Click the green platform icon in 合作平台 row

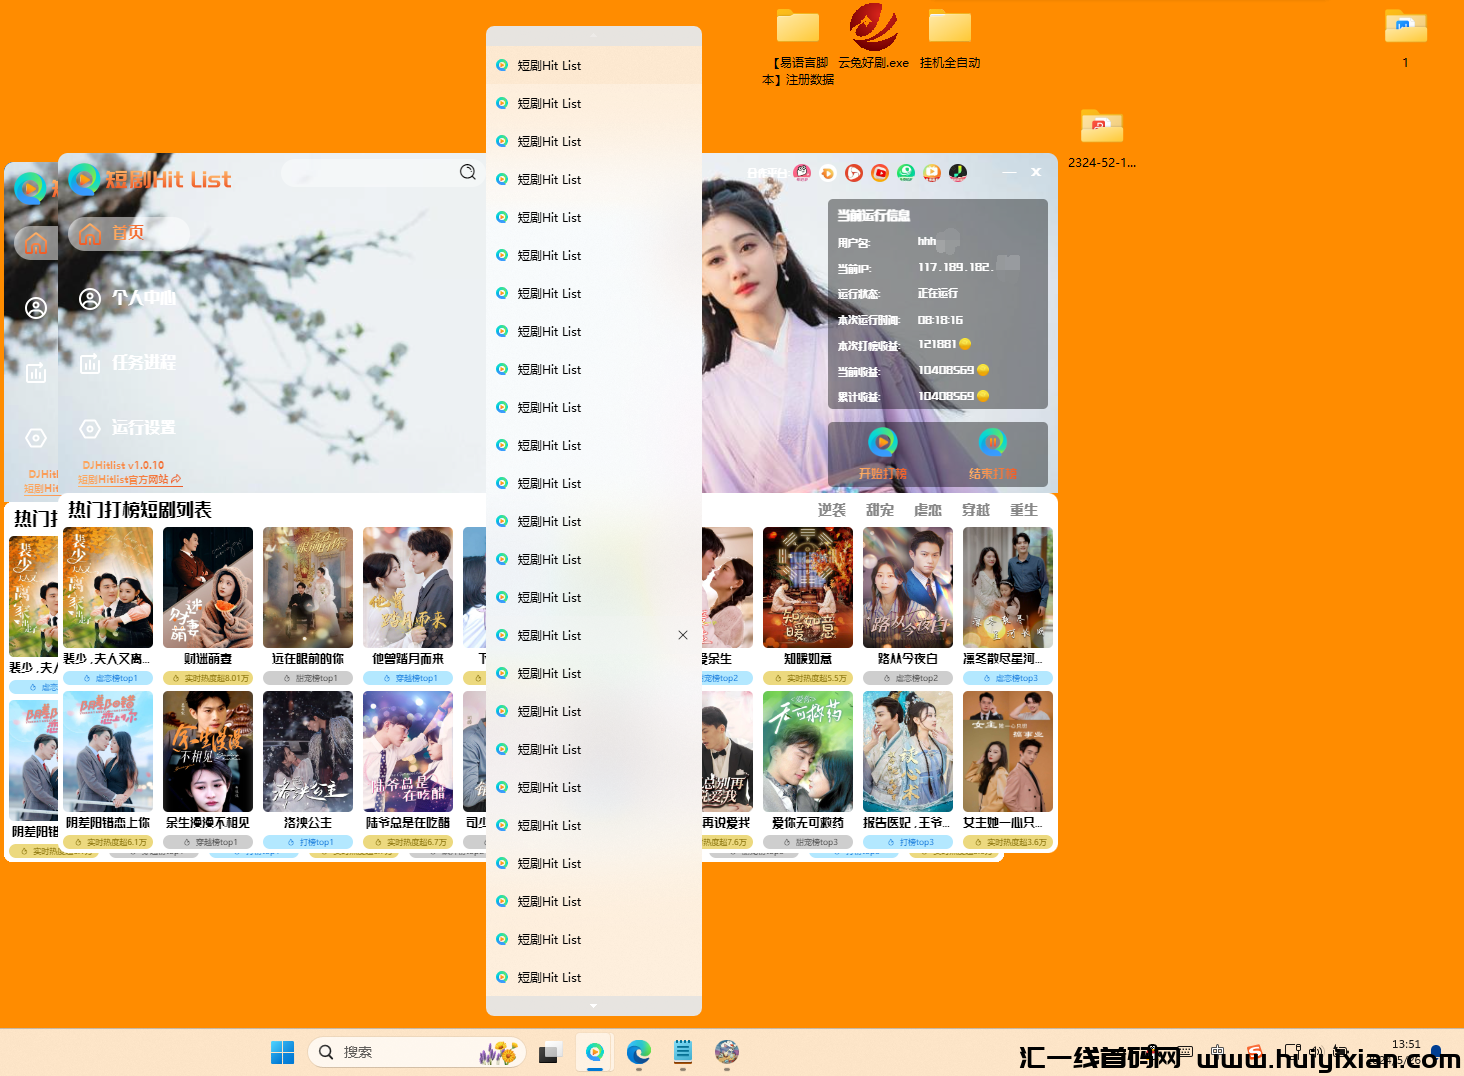point(906,173)
